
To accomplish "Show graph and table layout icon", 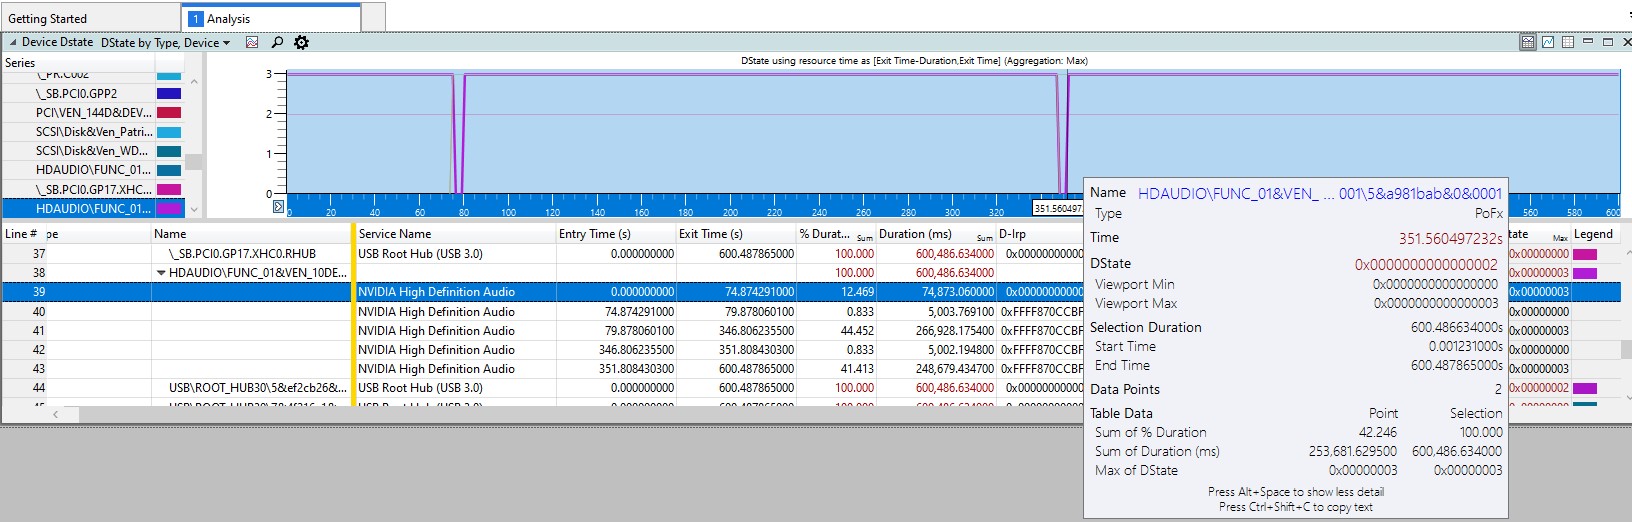I will [x=1528, y=42].
